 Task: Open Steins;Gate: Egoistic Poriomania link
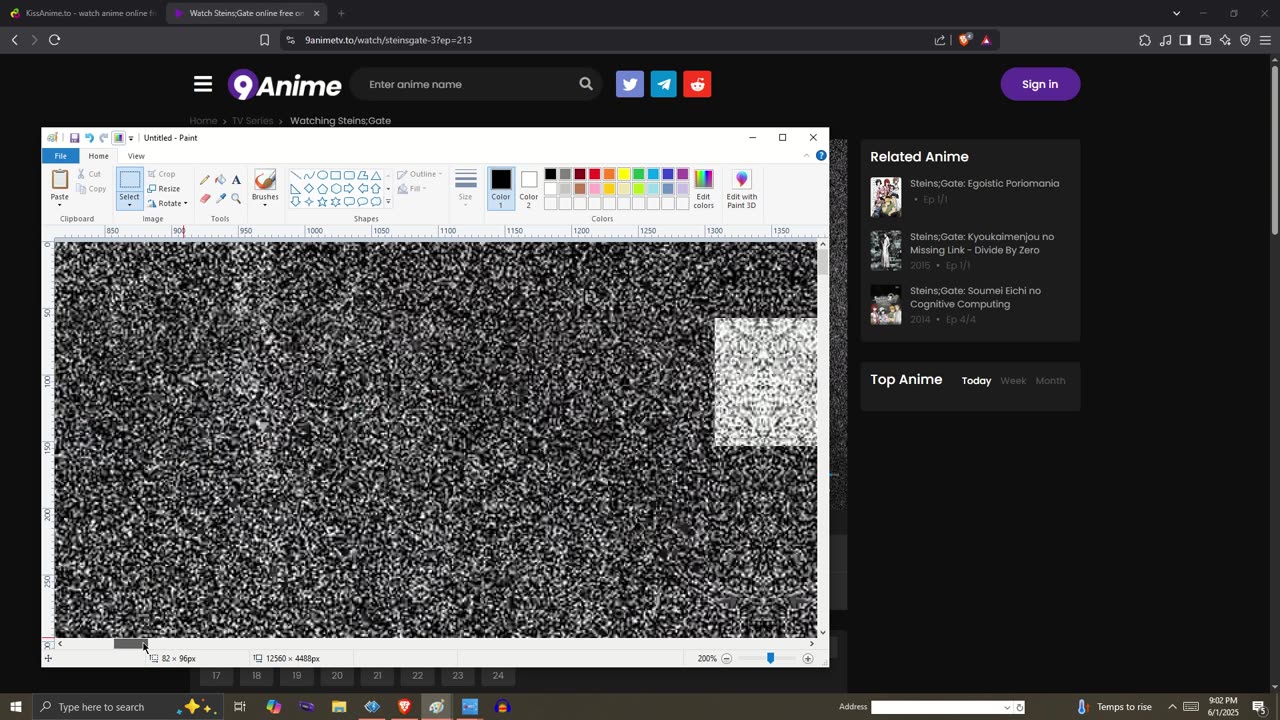[x=984, y=183]
